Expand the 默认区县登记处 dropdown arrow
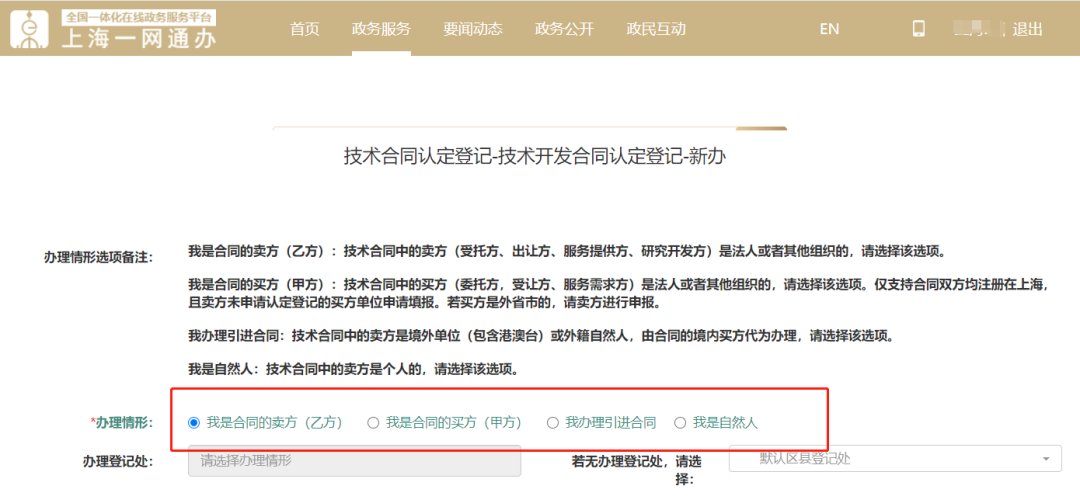The height and width of the screenshot is (500, 1080). click(1046, 459)
